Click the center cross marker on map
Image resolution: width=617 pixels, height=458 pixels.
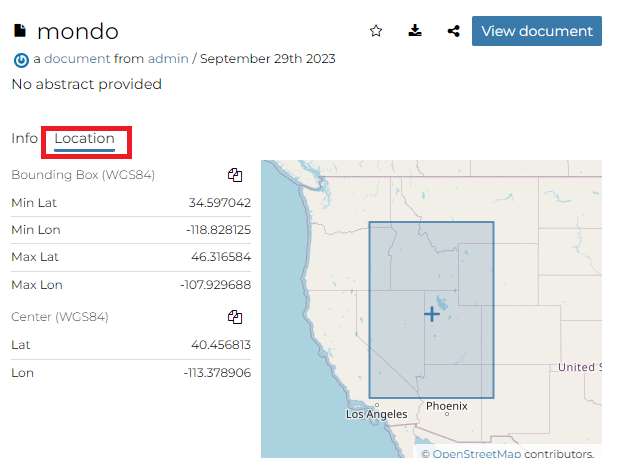(431, 314)
